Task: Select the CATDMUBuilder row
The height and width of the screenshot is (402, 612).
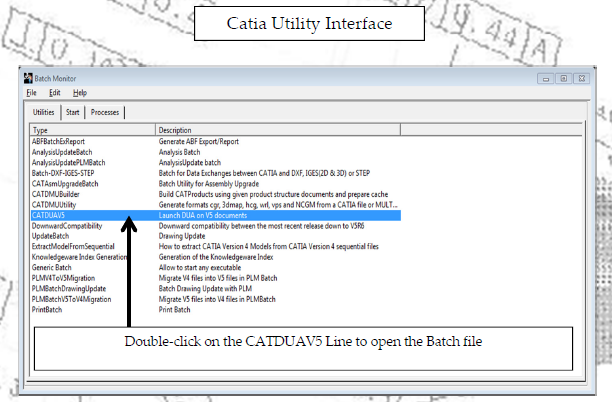Action: point(215,194)
